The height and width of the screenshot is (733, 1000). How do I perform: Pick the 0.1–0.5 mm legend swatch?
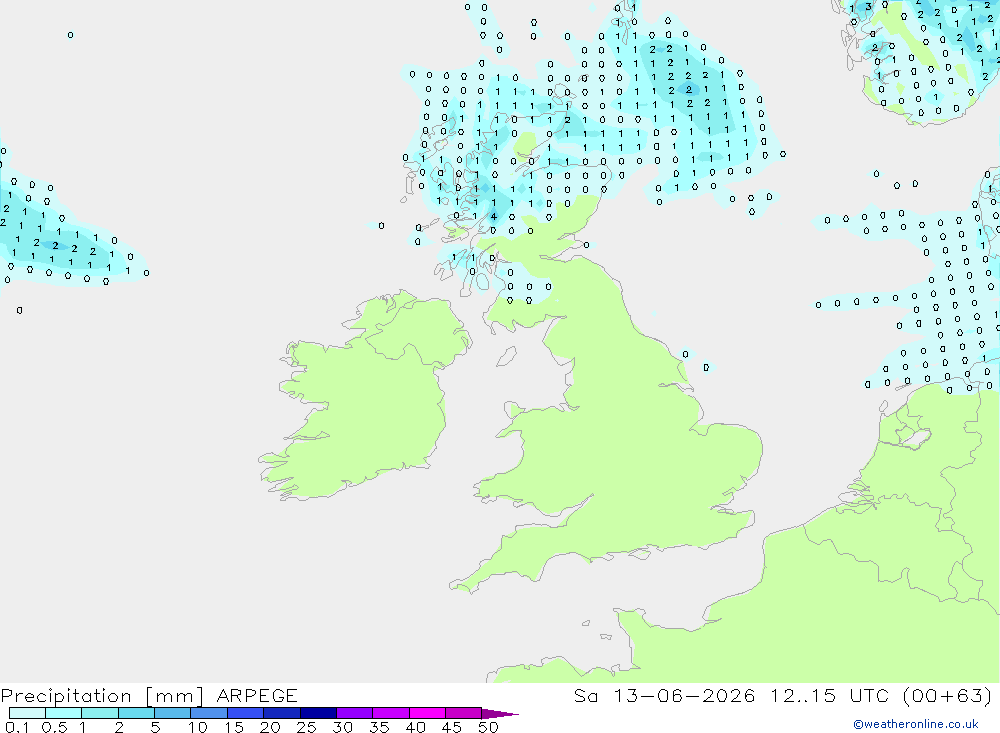(x=27, y=713)
